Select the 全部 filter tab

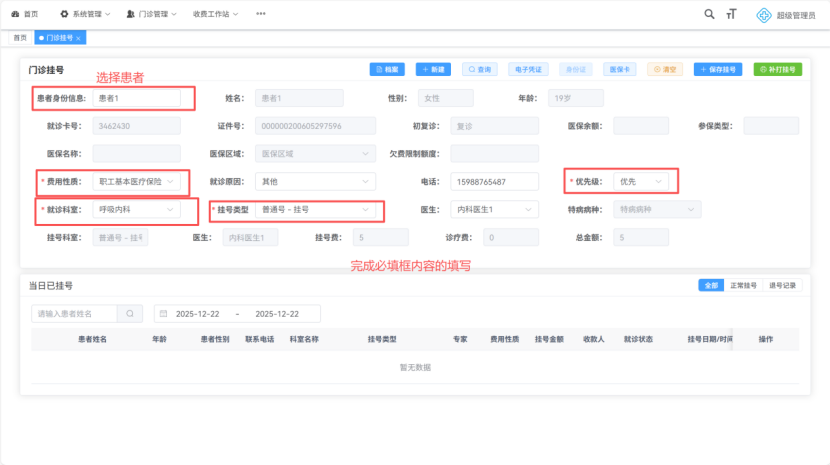coord(711,285)
